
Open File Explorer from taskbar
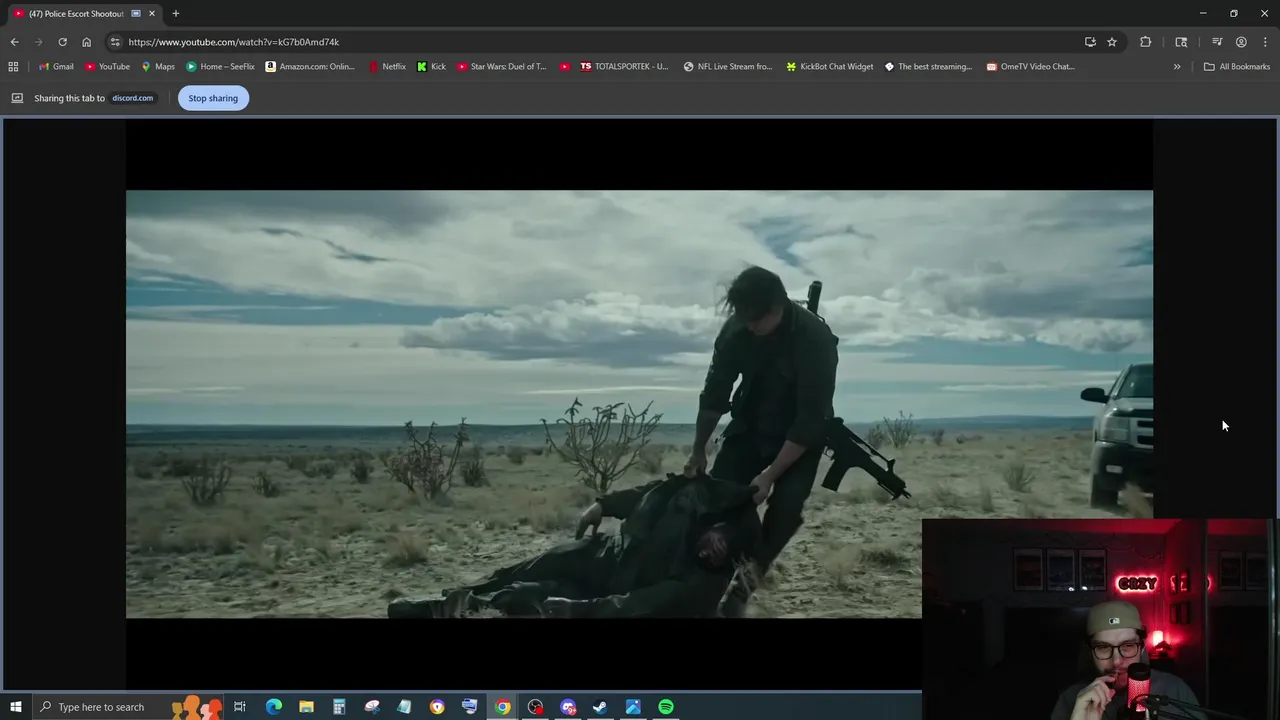[x=306, y=707]
